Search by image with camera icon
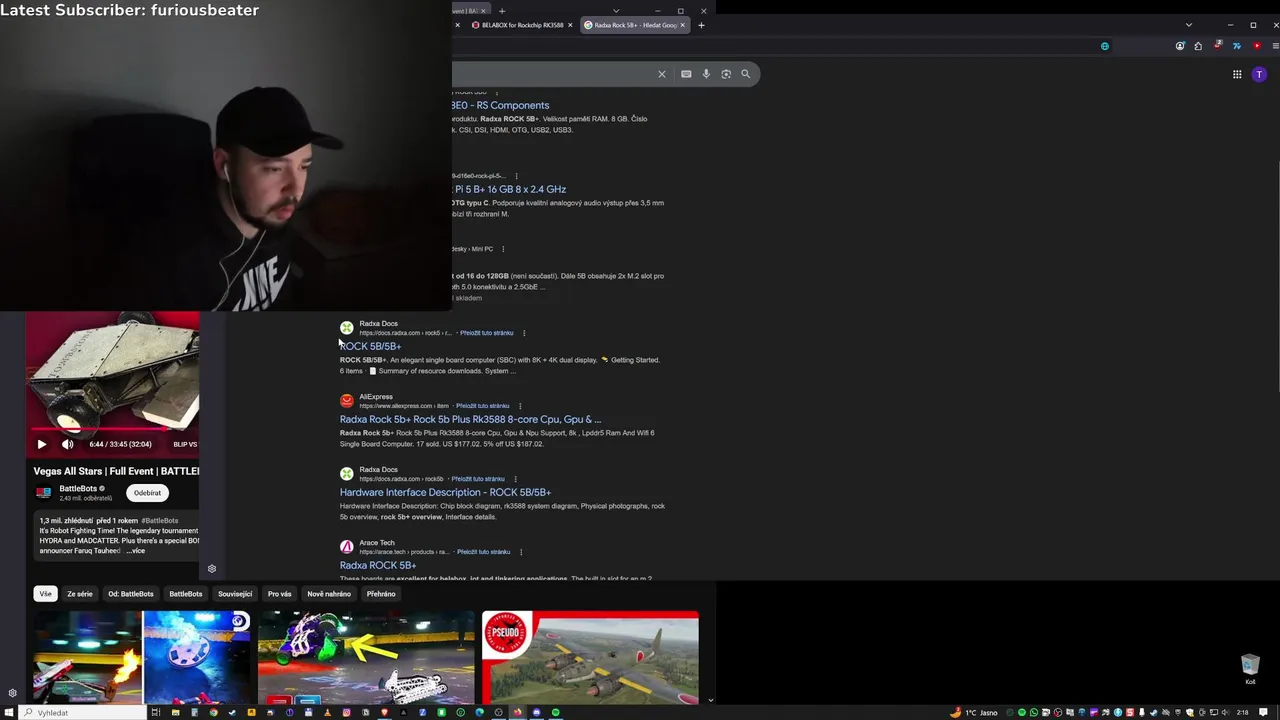The image size is (1280, 720). 726,74
